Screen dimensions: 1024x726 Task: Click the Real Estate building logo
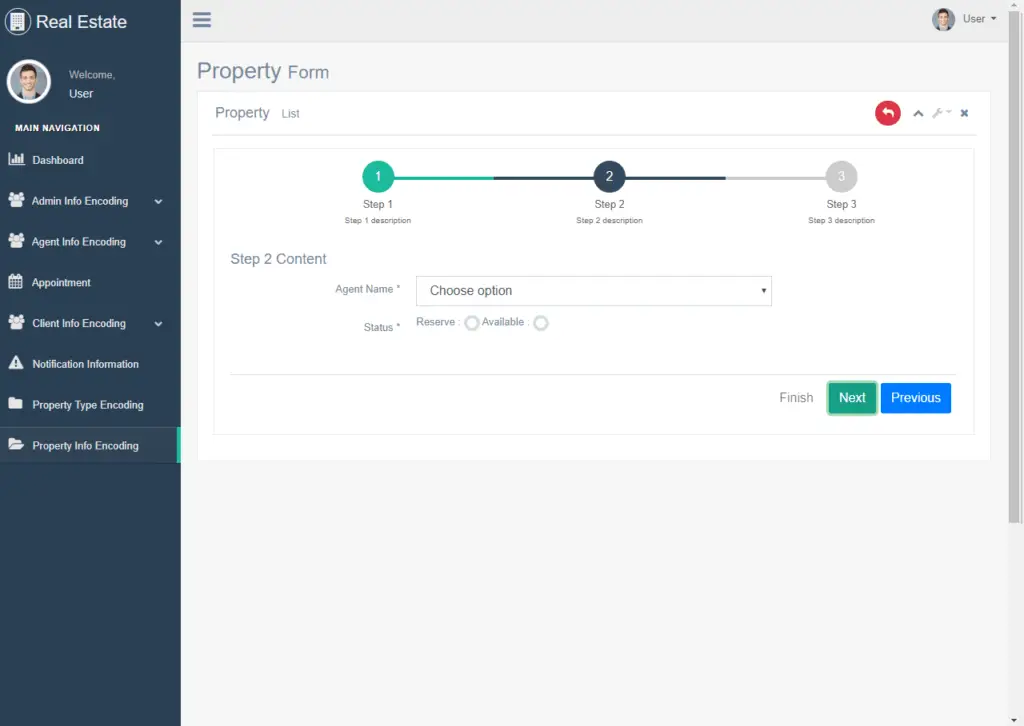click(x=18, y=22)
